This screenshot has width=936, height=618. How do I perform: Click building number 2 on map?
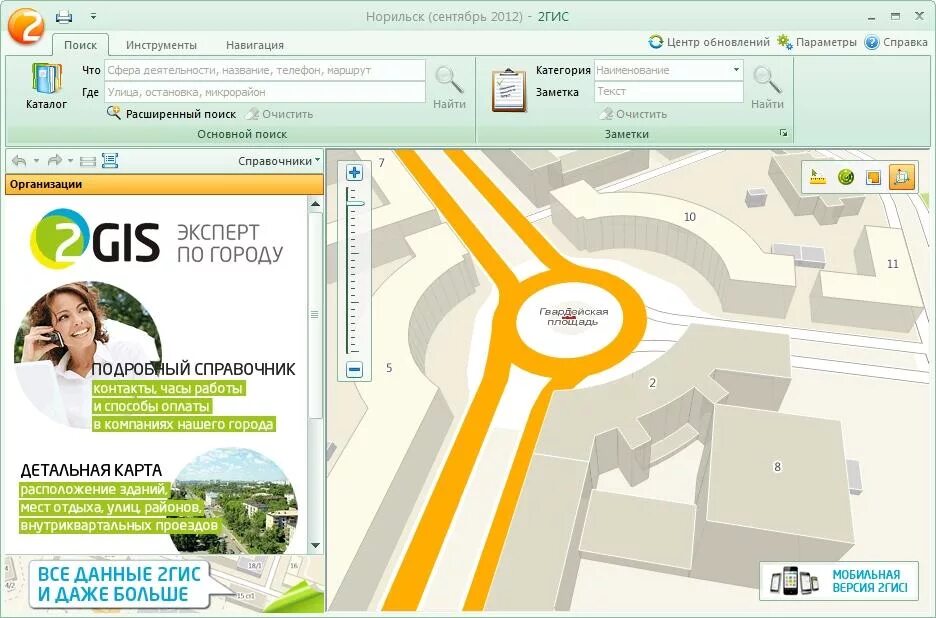tap(652, 383)
